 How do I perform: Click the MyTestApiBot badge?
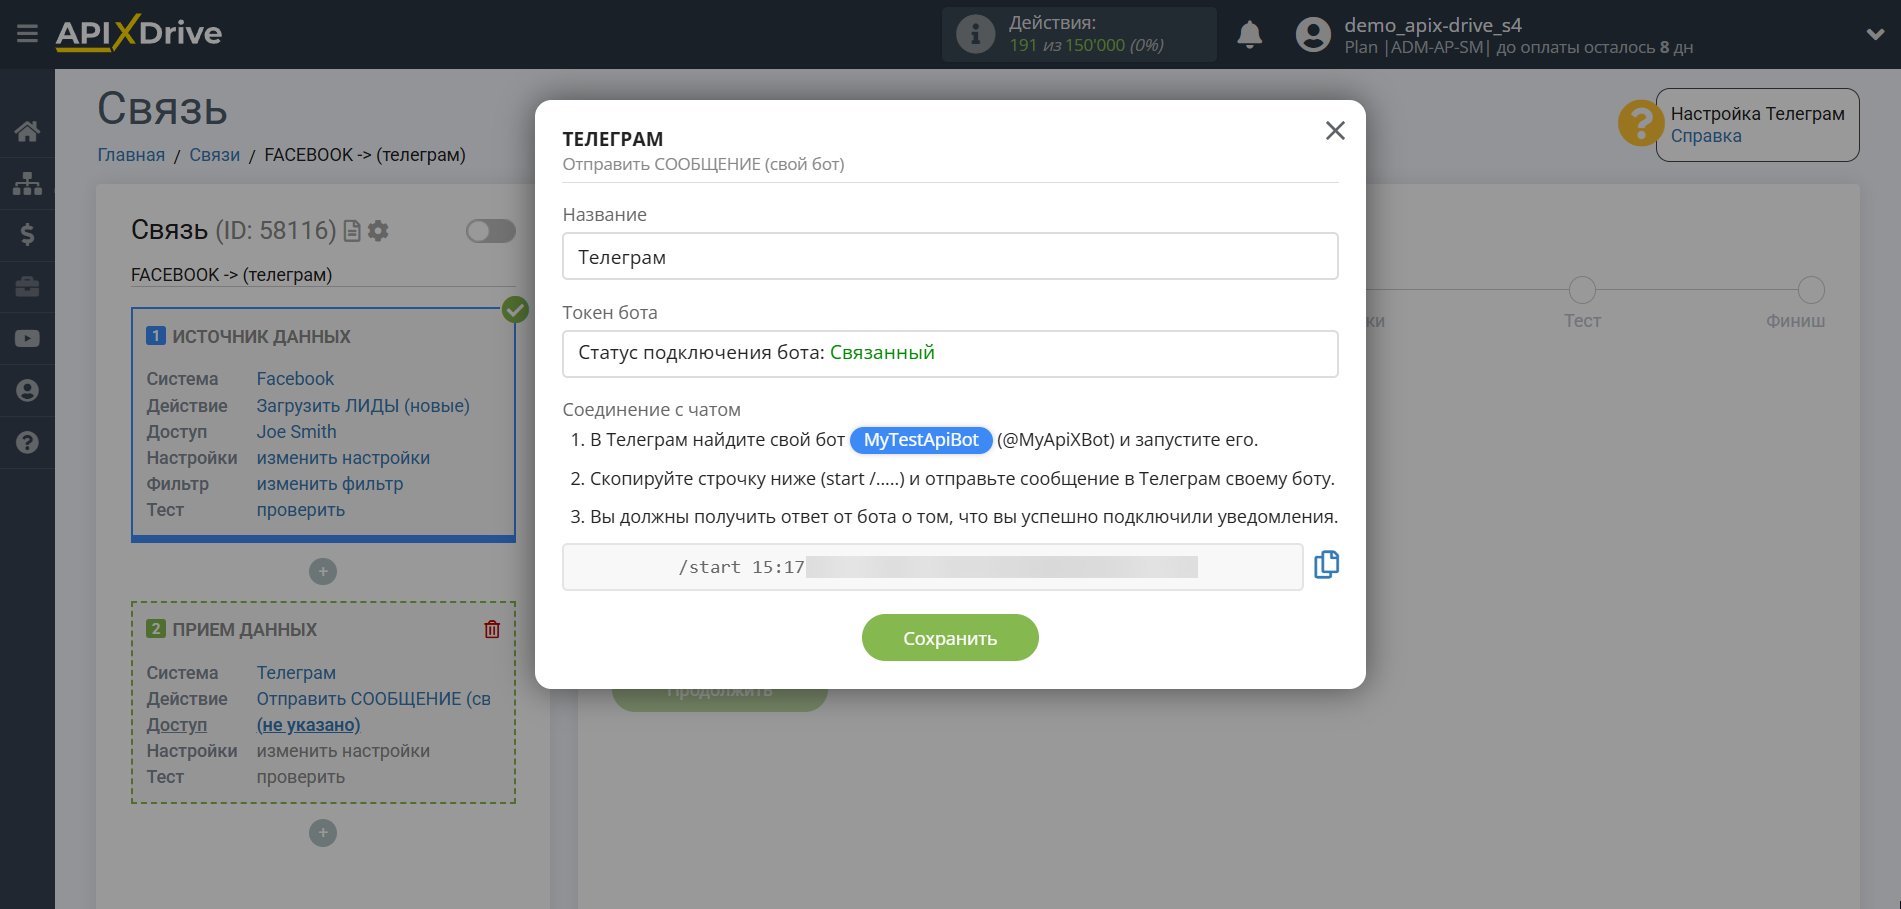tap(921, 440)
